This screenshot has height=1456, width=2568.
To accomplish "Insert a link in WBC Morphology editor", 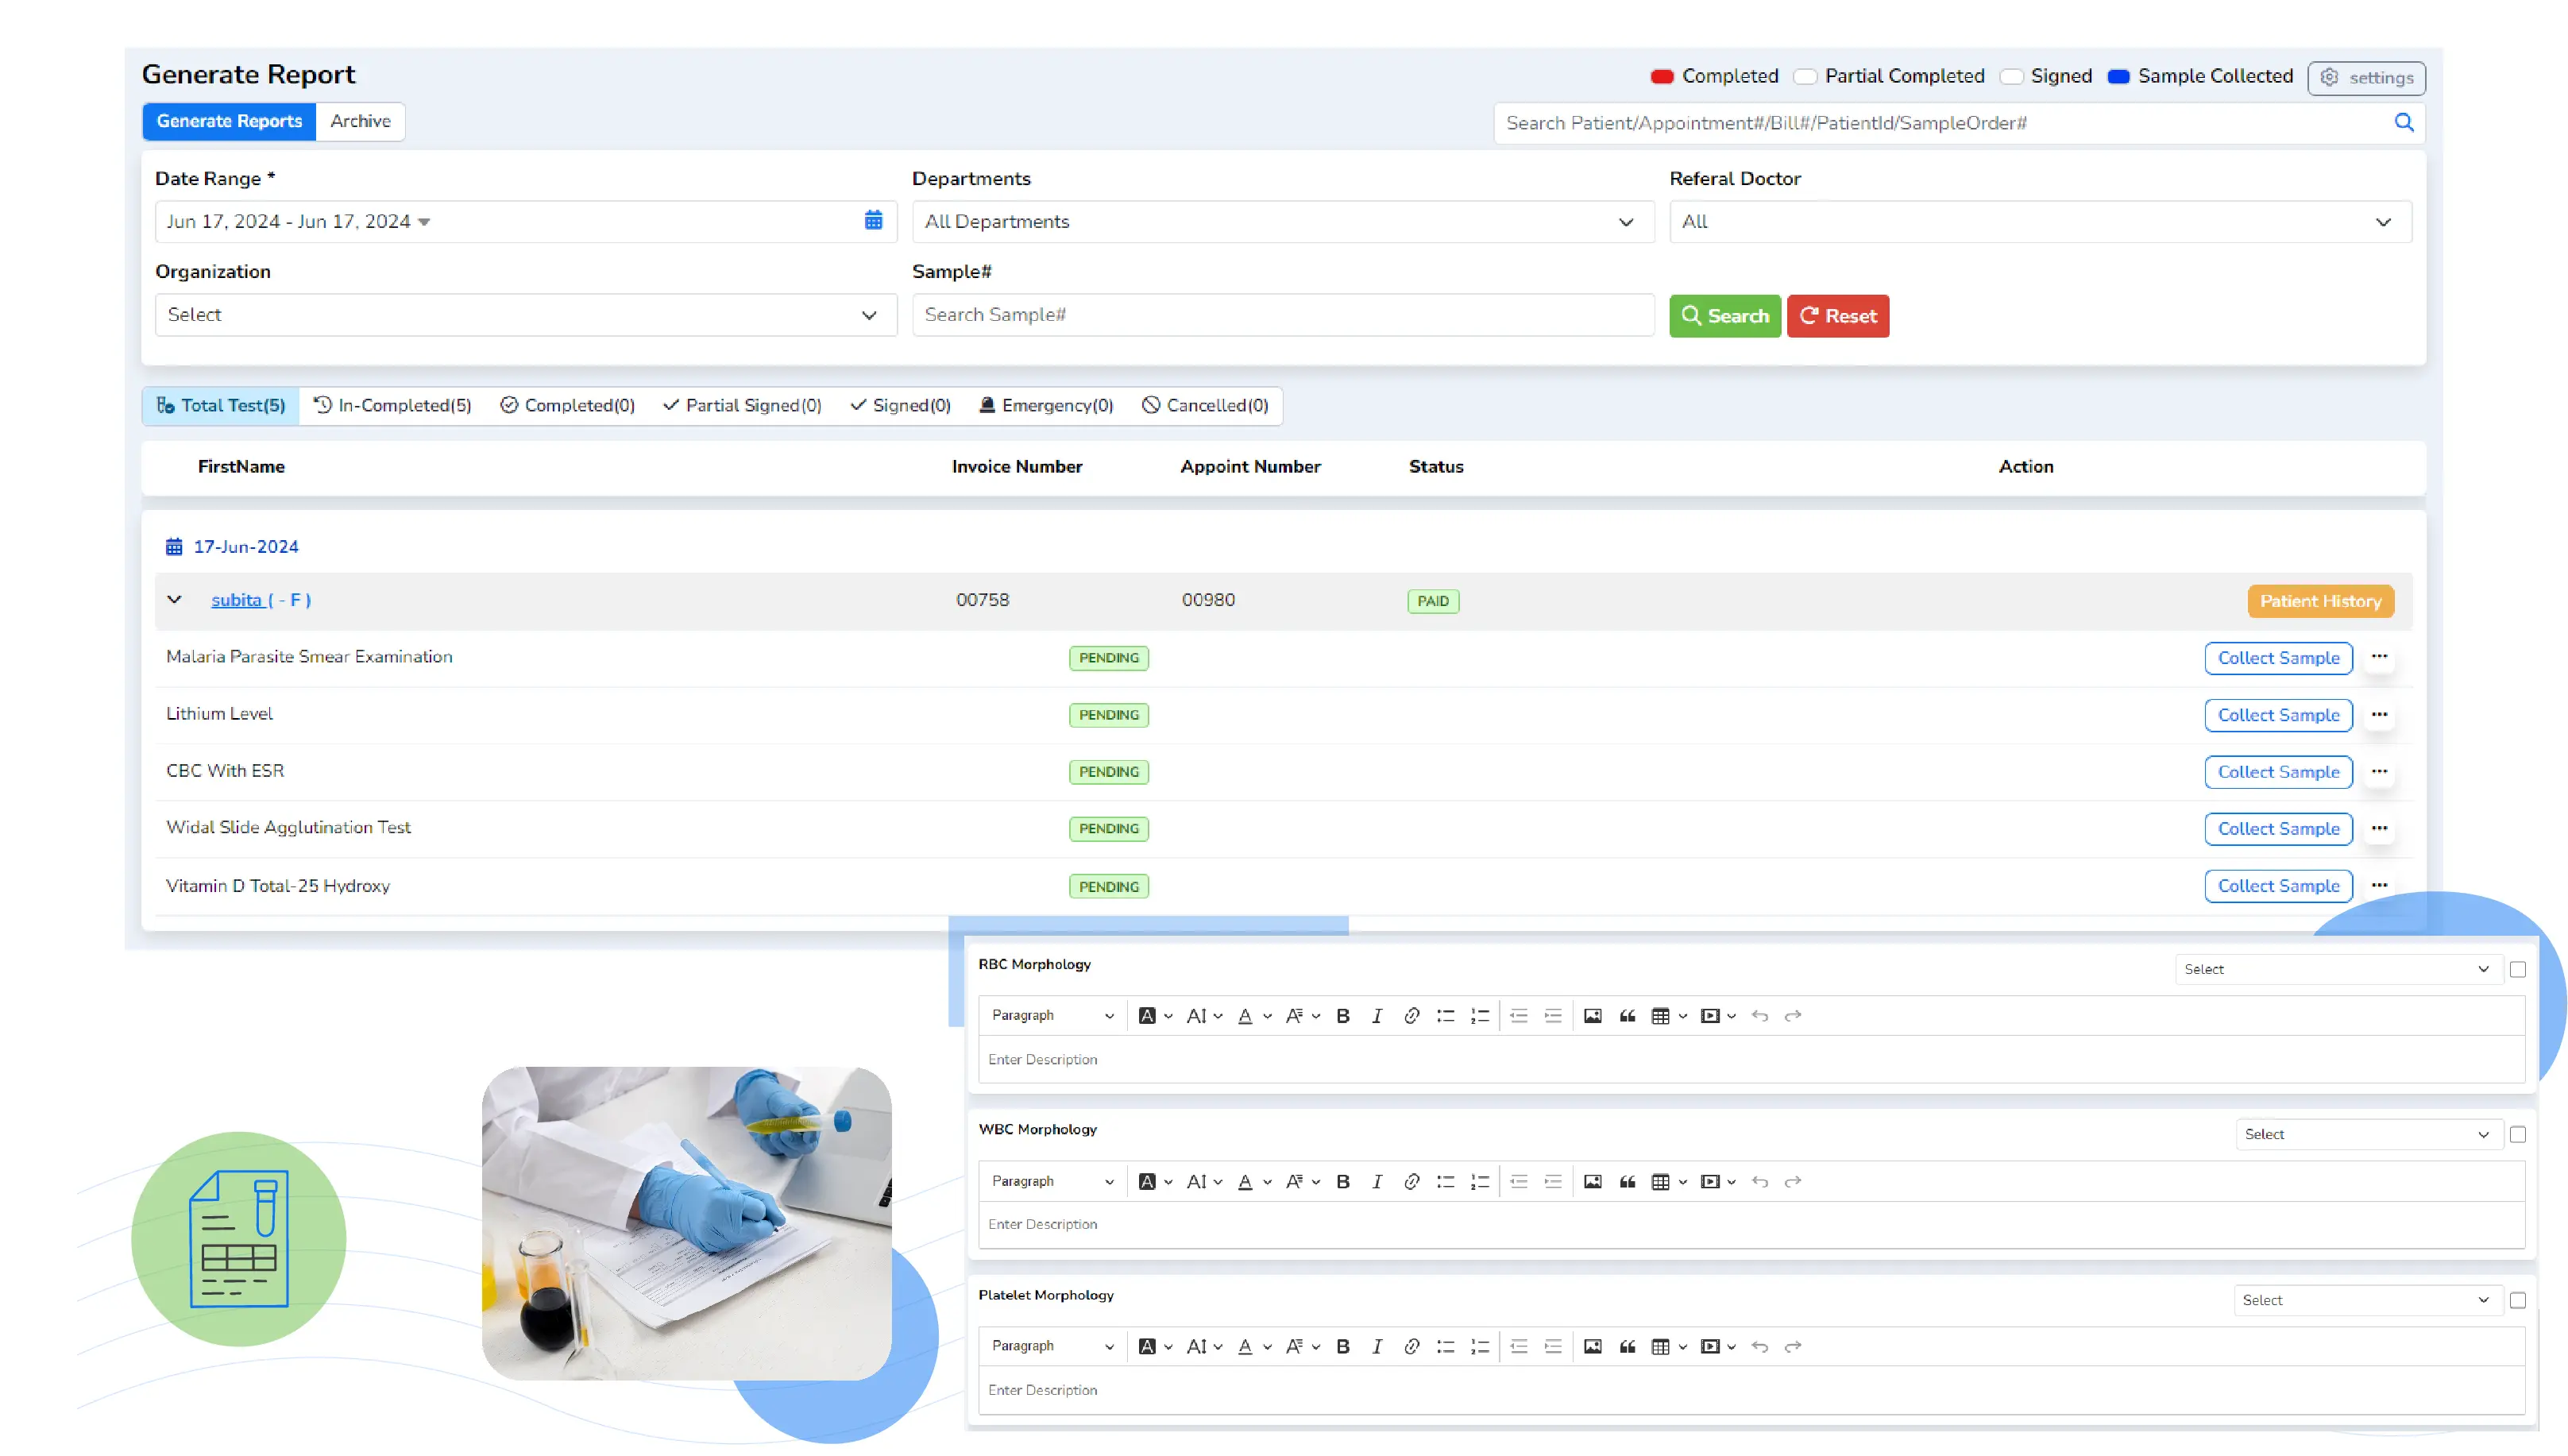I will click(x=1411, y=1181).
